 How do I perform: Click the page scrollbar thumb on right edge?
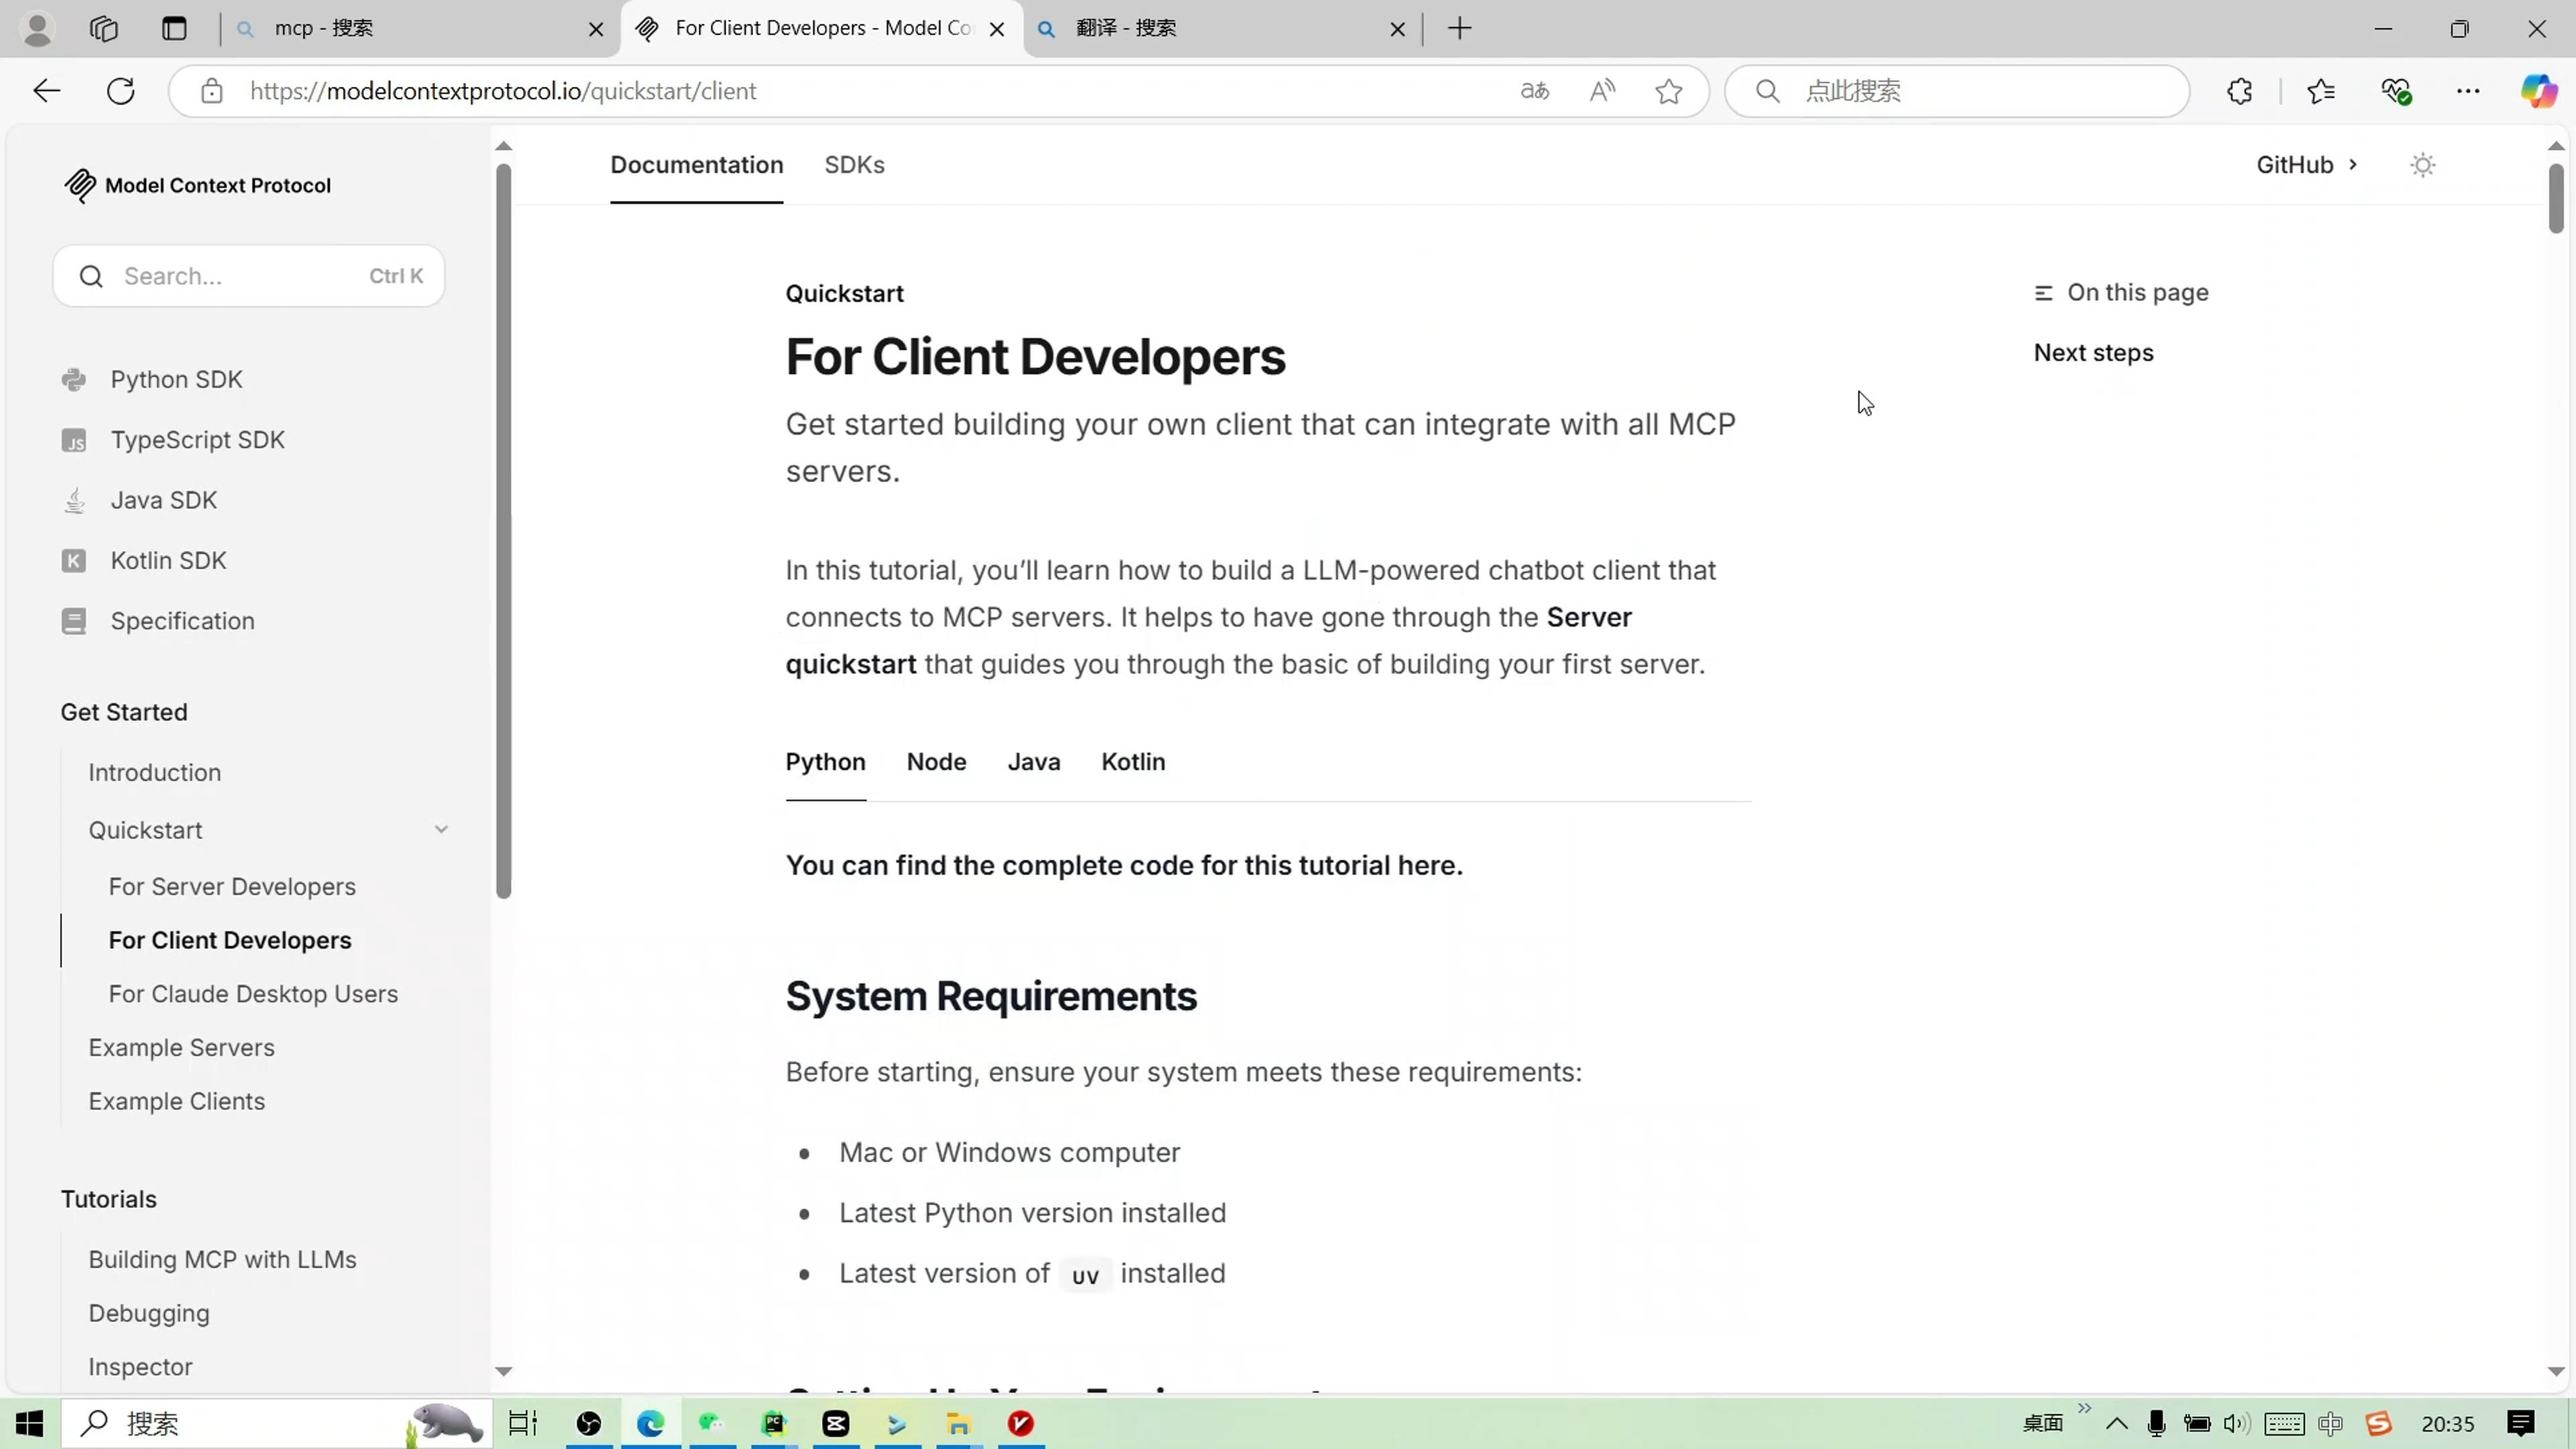coord(2556,198)
